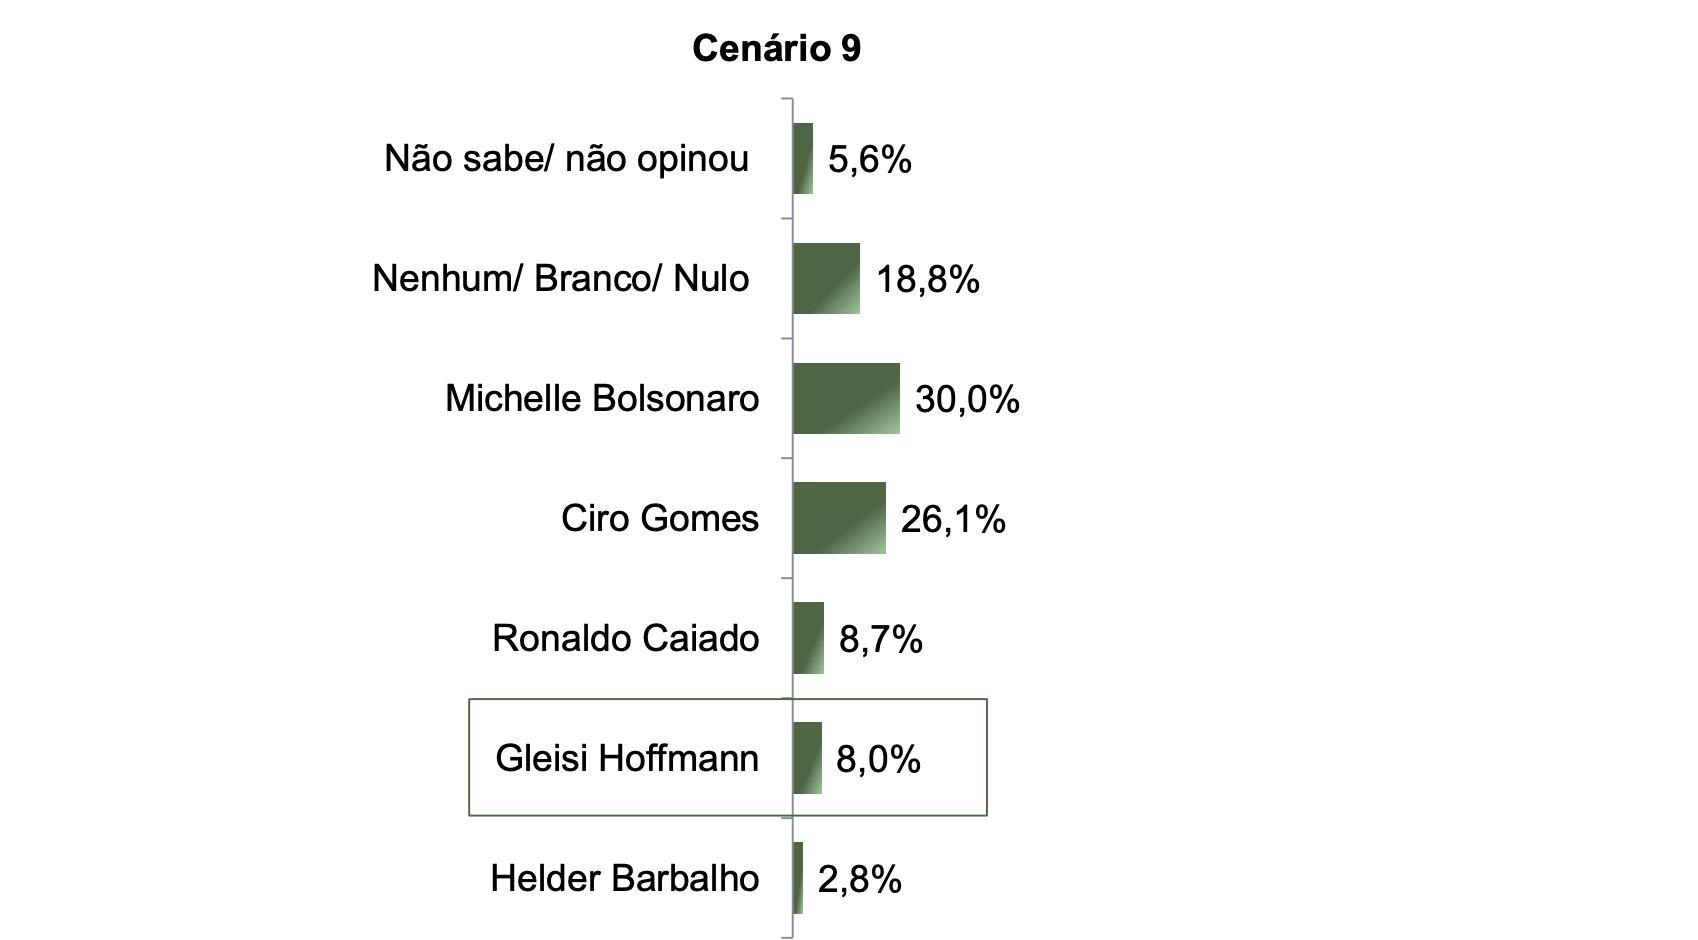Click the 5,6% data label
The width and height of the screenshot is (1698, 940).
point(869,160)
